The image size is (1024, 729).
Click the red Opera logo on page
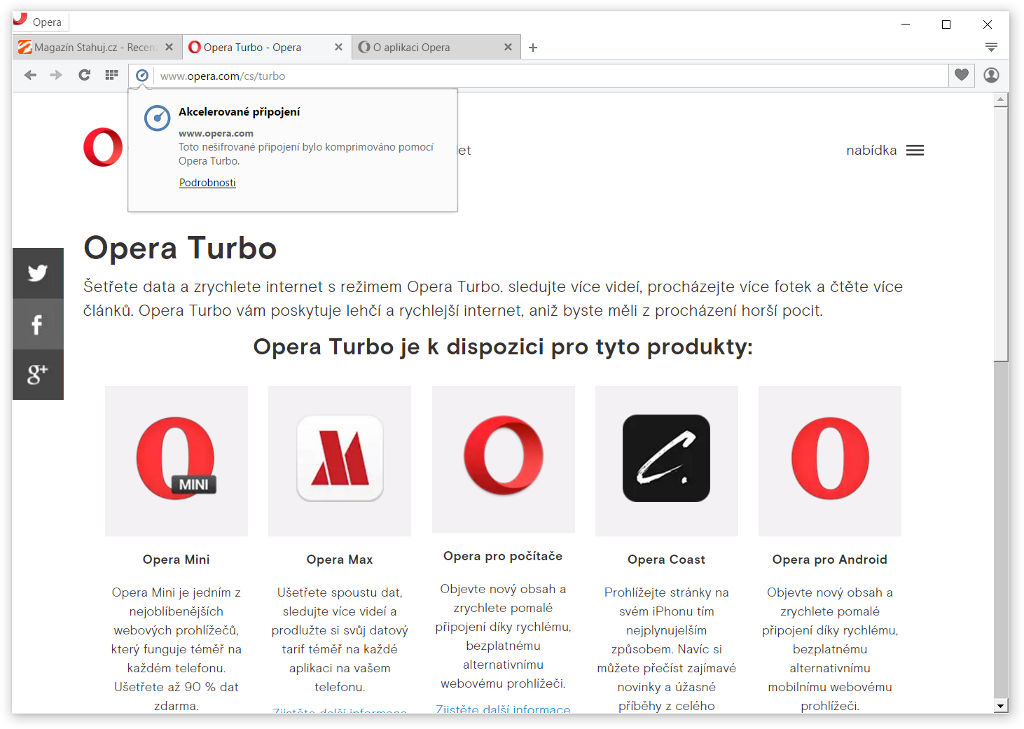click(103, 148)
